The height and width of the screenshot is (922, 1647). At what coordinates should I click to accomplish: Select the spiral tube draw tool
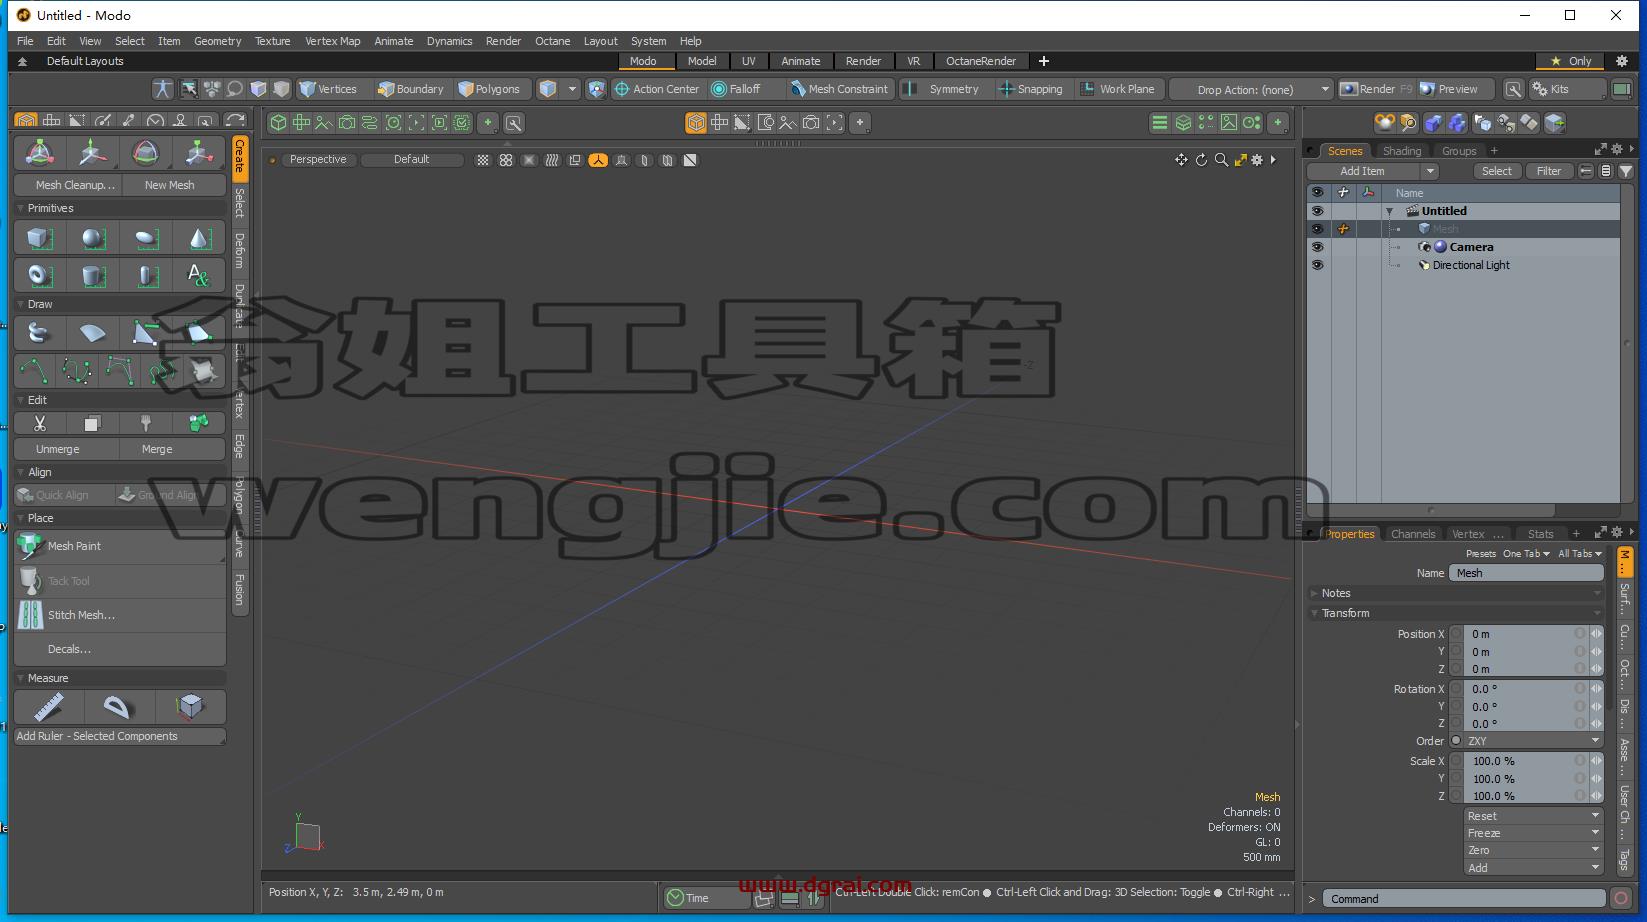coord(40,333)
